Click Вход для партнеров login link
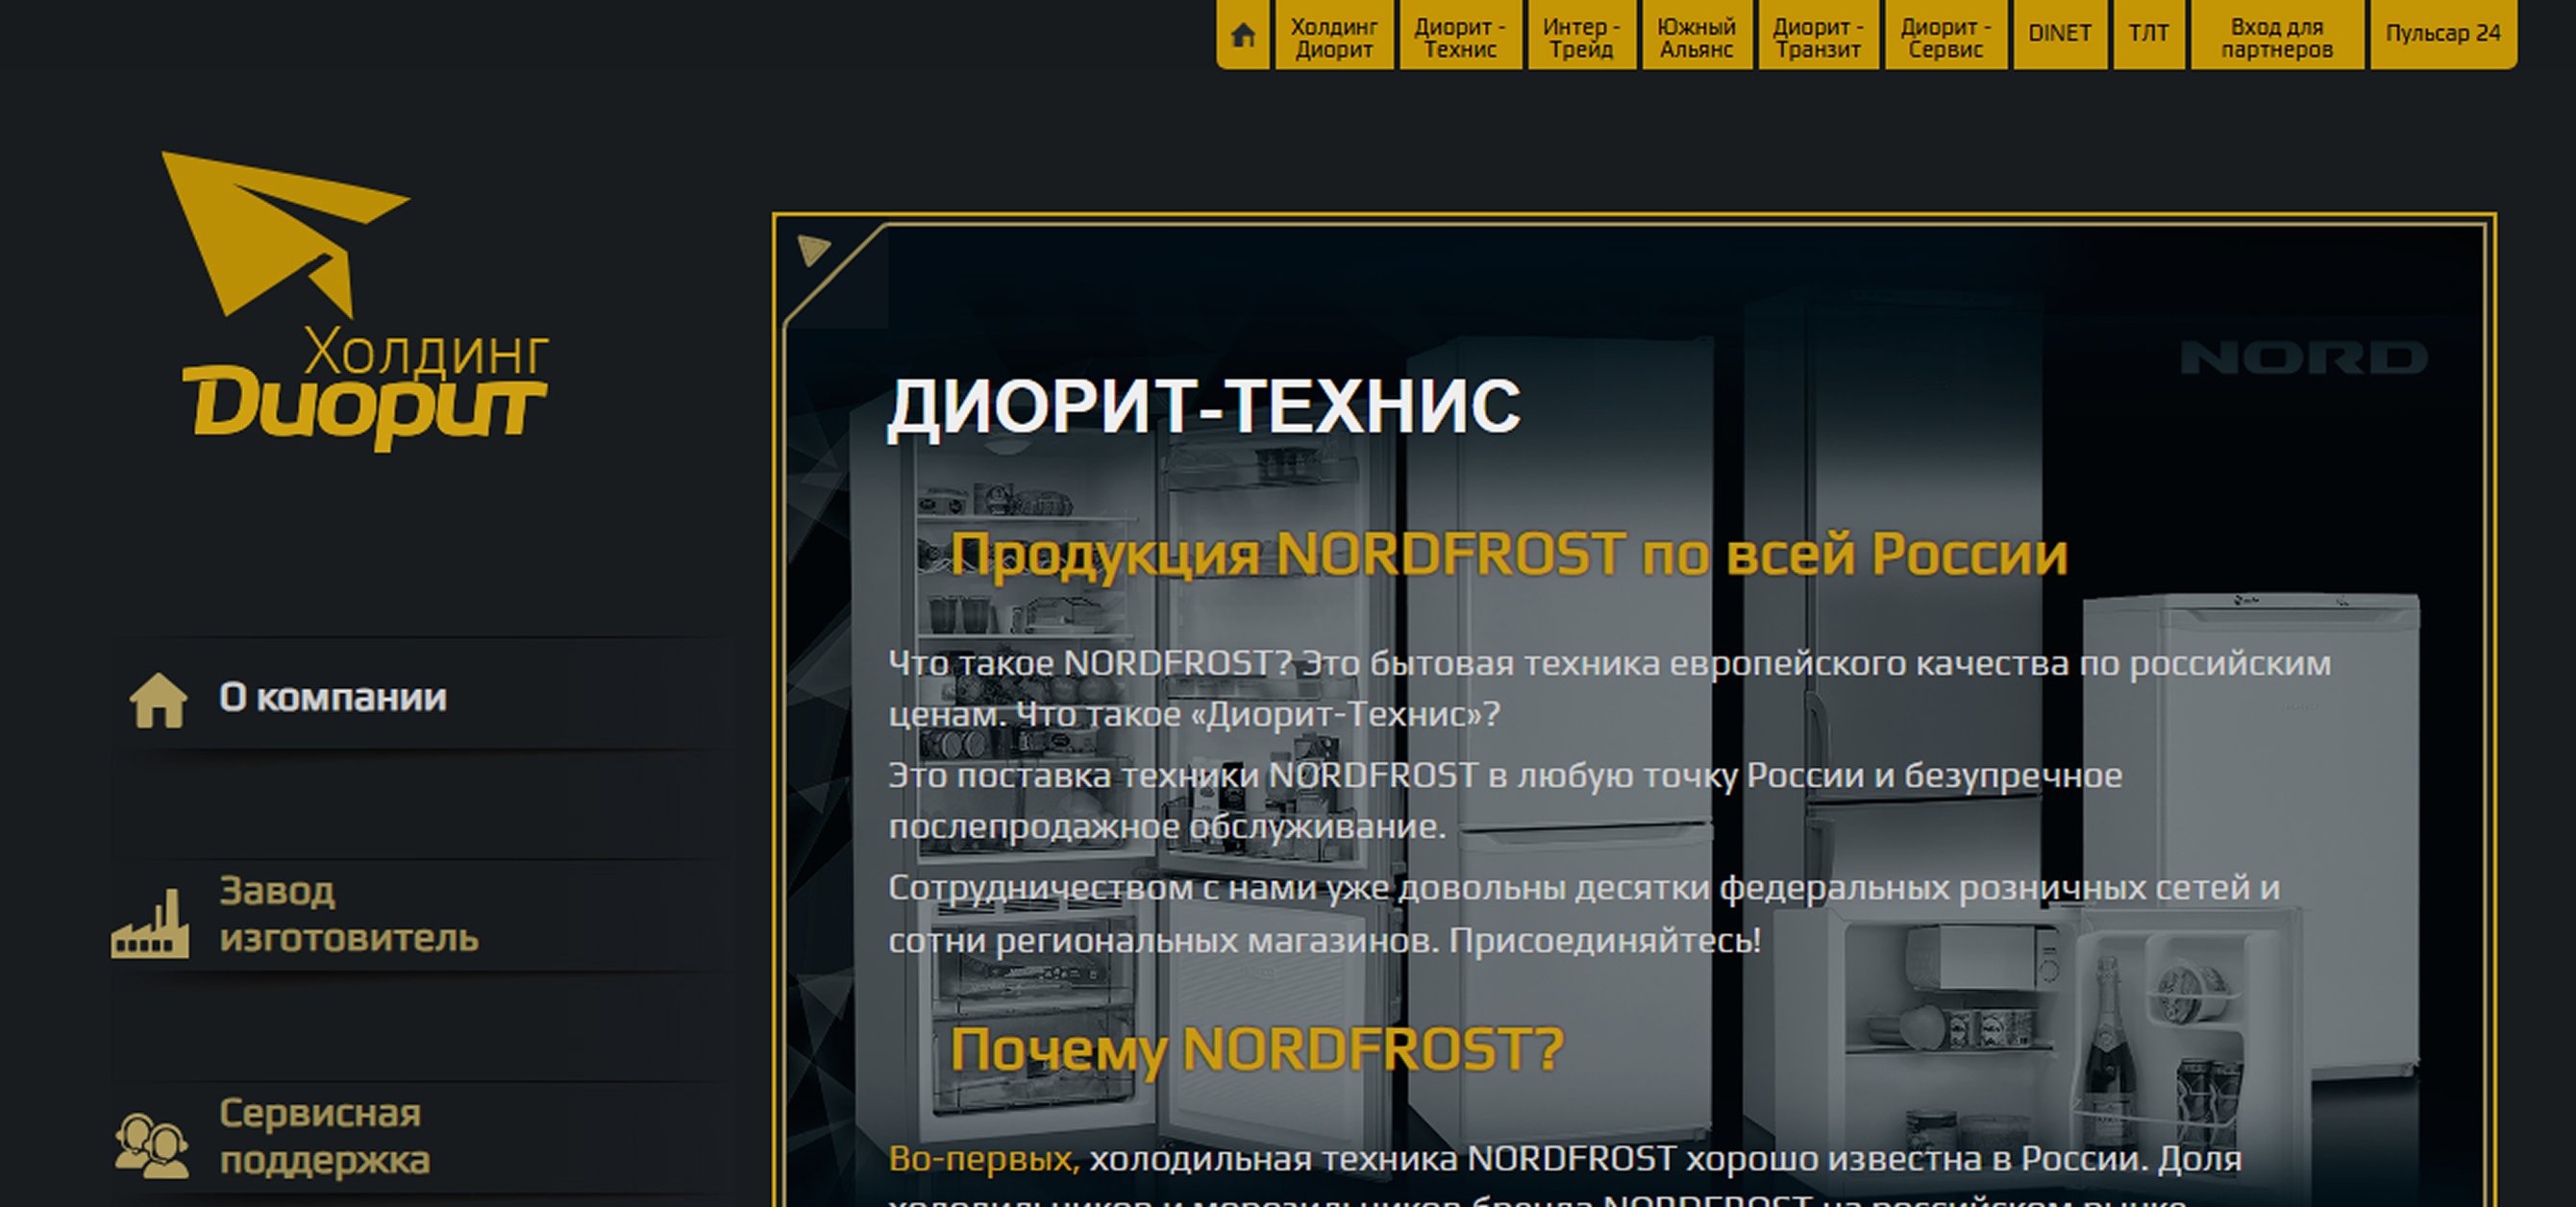2576x1207 pixels. tap(2276, 38)
